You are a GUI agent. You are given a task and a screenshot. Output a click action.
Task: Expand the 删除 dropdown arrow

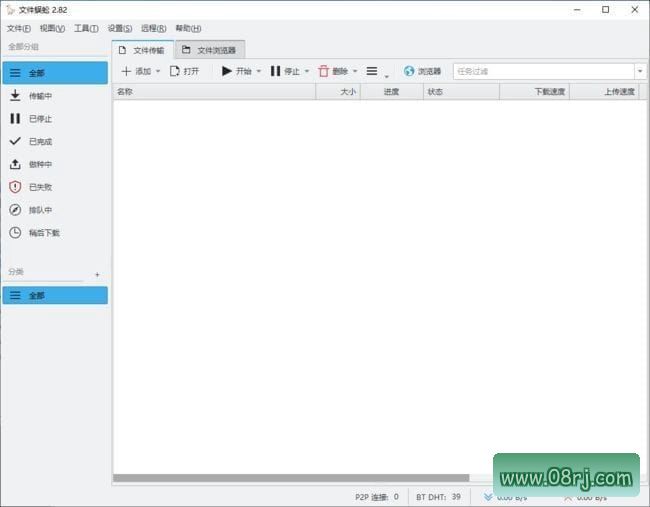pyautogui.click(x=355, y=71)
